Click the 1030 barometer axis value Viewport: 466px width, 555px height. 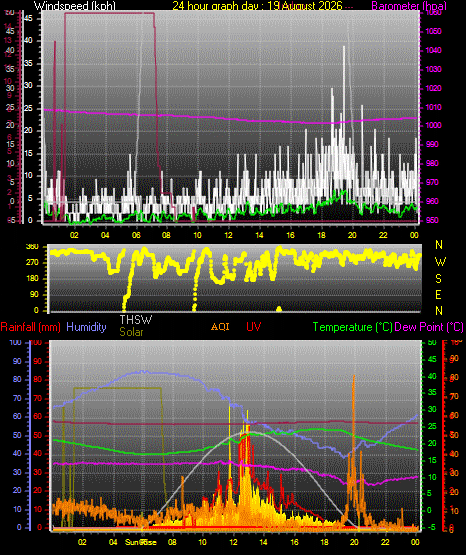[433, 69]
